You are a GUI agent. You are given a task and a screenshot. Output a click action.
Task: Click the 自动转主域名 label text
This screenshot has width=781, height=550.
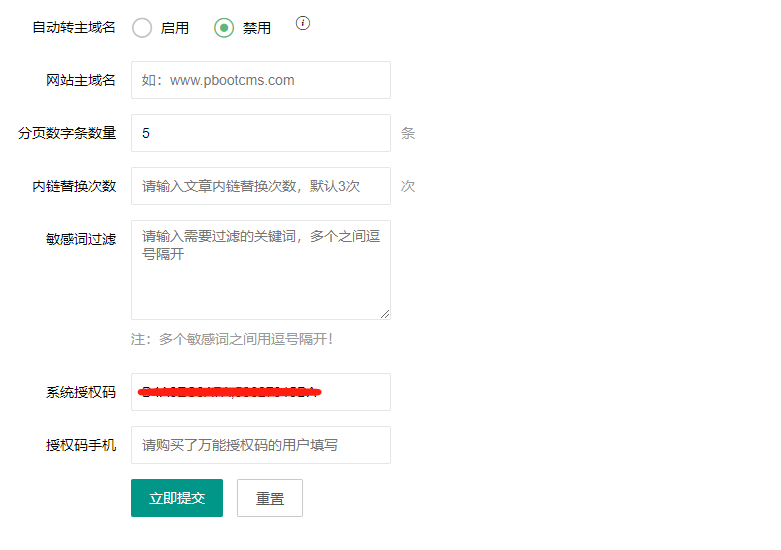coord(74,28)
